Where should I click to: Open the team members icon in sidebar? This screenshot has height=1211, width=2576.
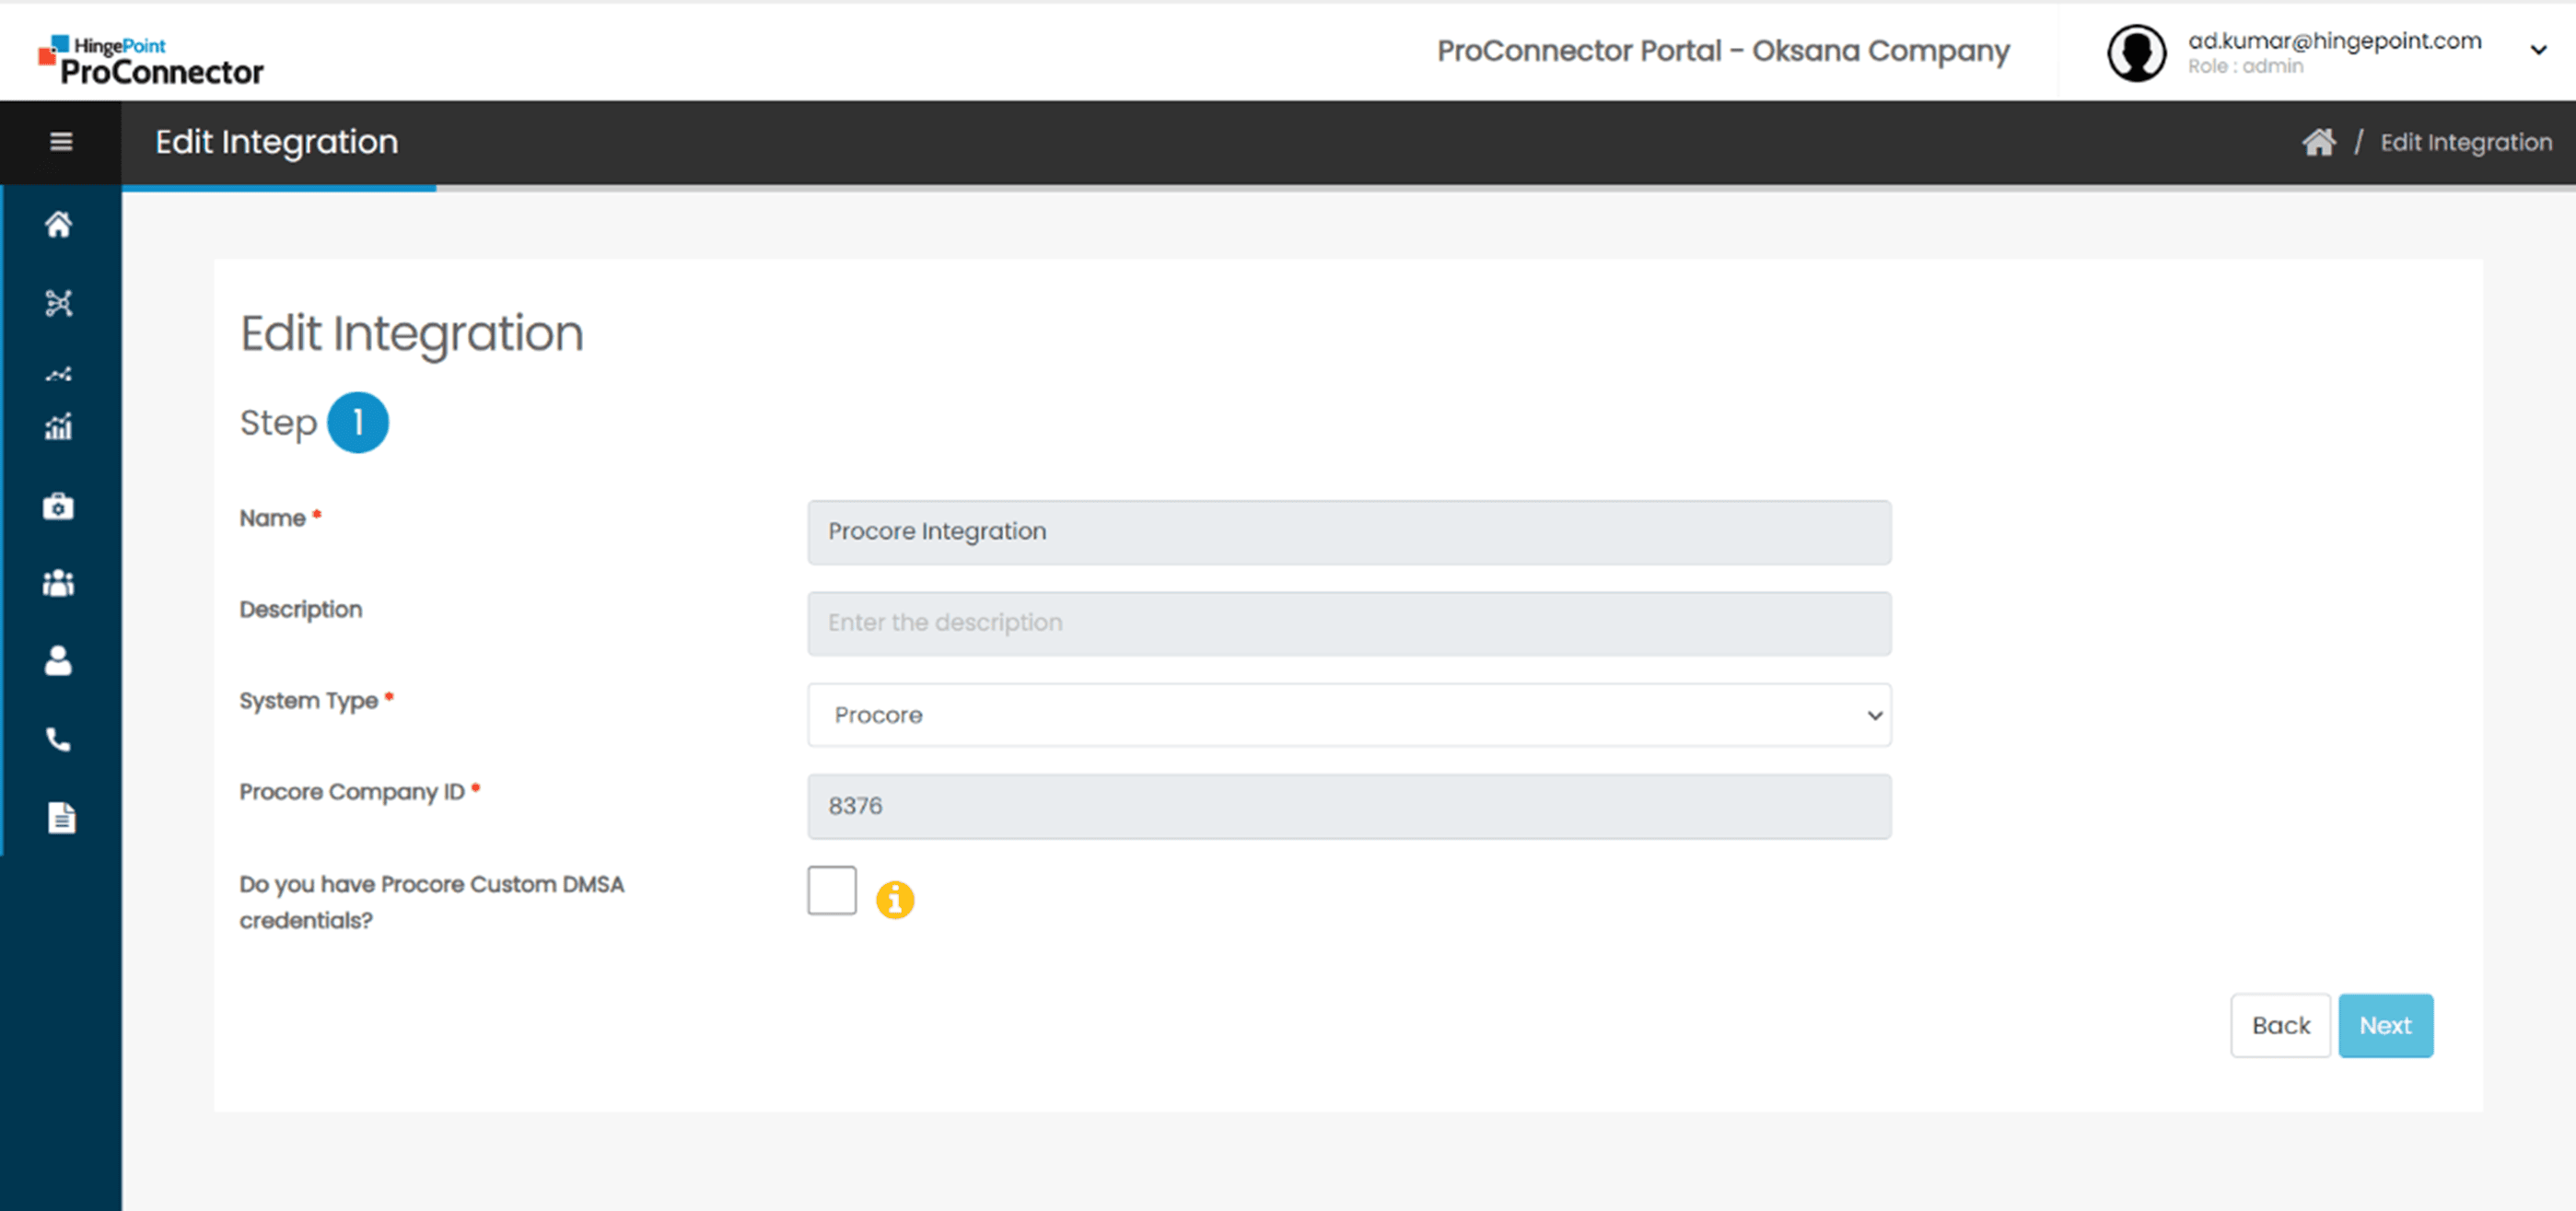[x=59, y=583]
